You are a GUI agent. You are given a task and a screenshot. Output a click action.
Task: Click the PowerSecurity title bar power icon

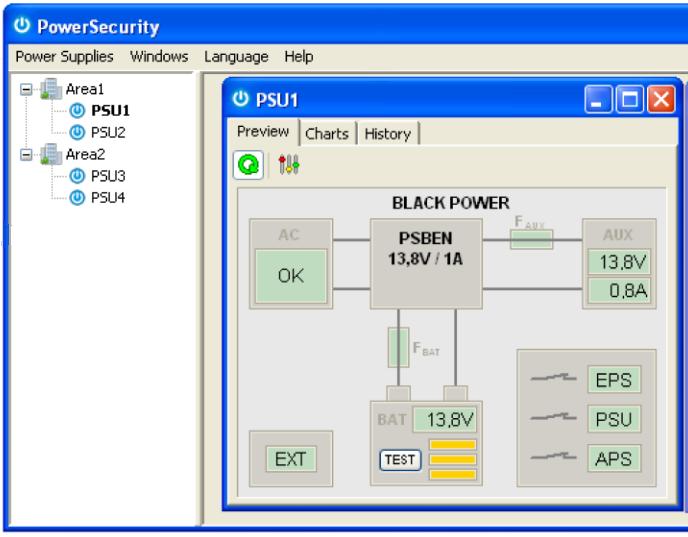click(x=22, y=25)
